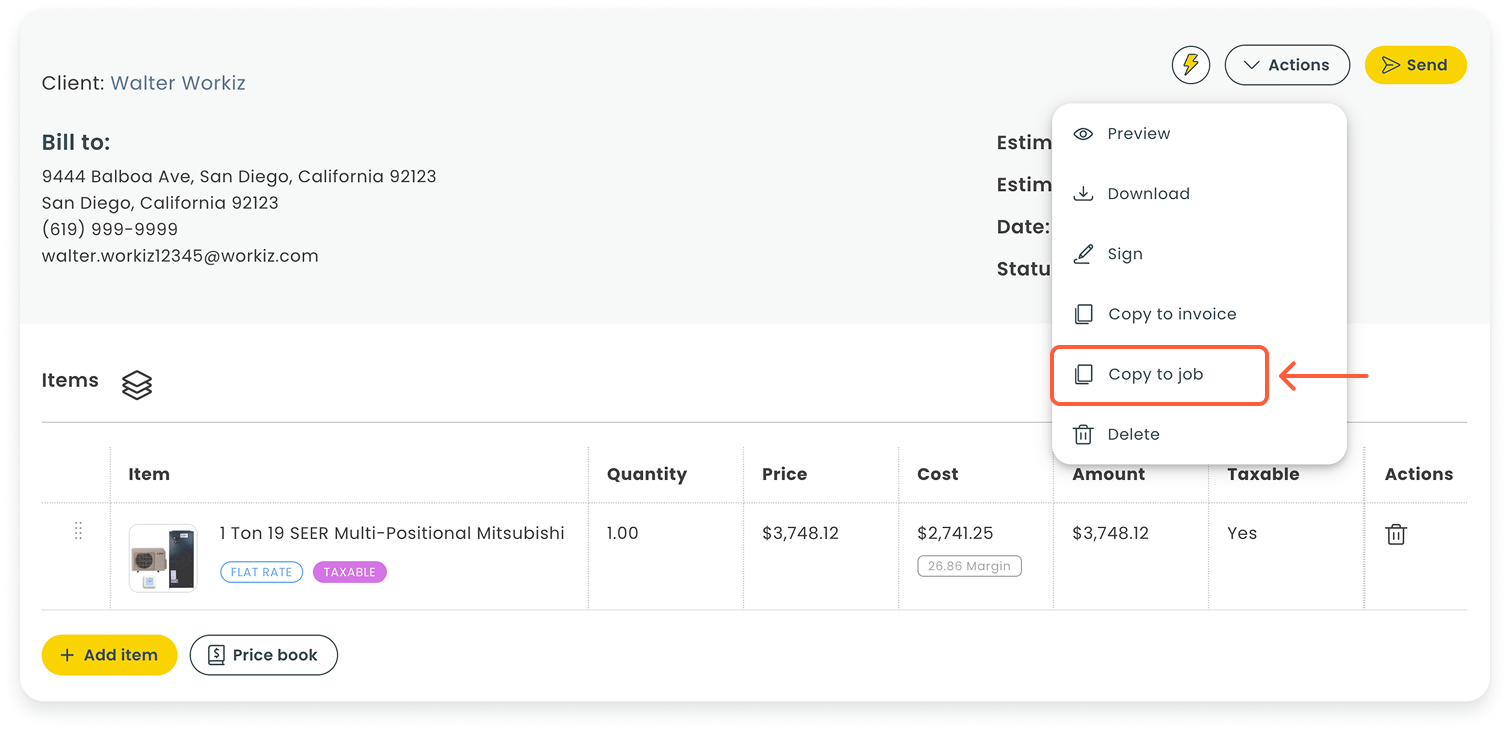Open the Price book

(263, 655)
